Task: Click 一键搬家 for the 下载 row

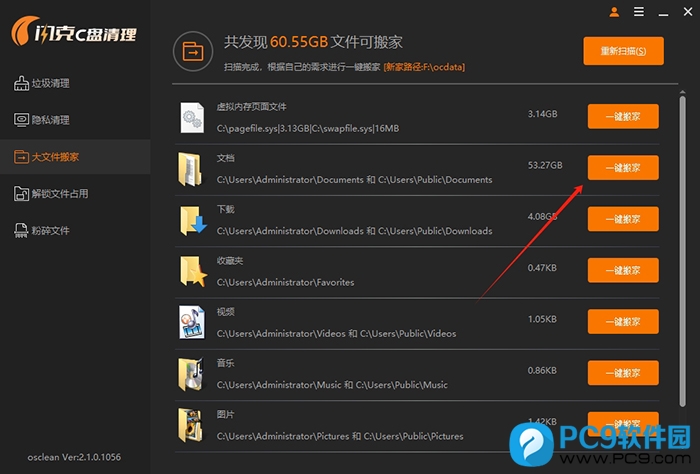Action: [x=622, y=219]
